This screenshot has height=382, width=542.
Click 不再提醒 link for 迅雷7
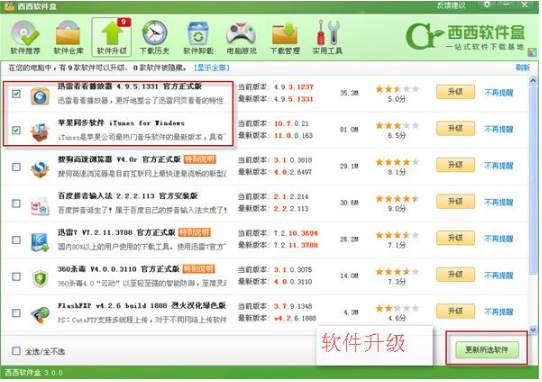point(498,239)
